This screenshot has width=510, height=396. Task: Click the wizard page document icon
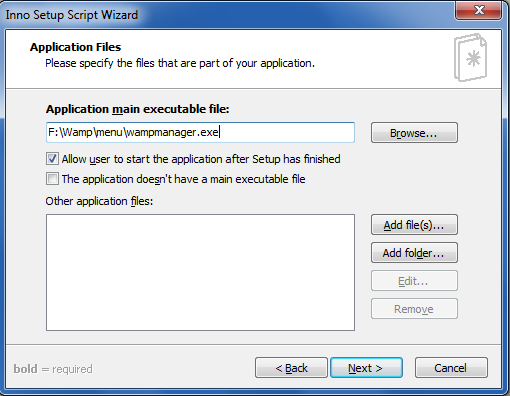click(x=470, y=58)
